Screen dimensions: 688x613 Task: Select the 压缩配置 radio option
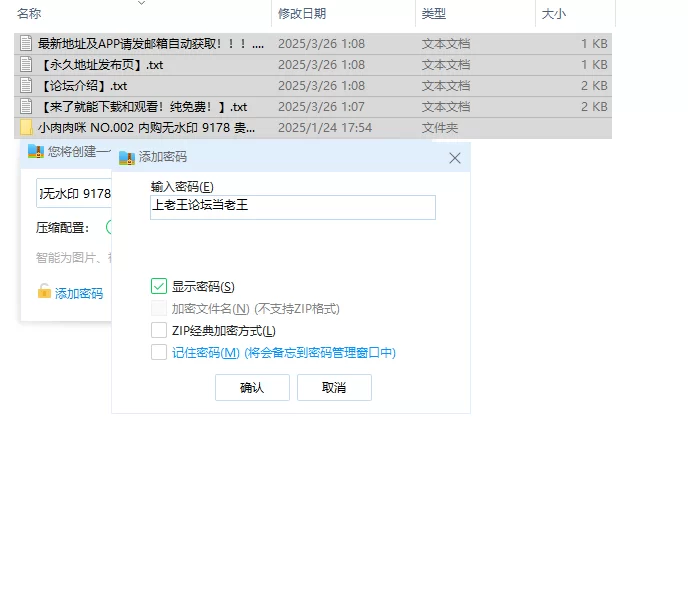coord(109,227)
